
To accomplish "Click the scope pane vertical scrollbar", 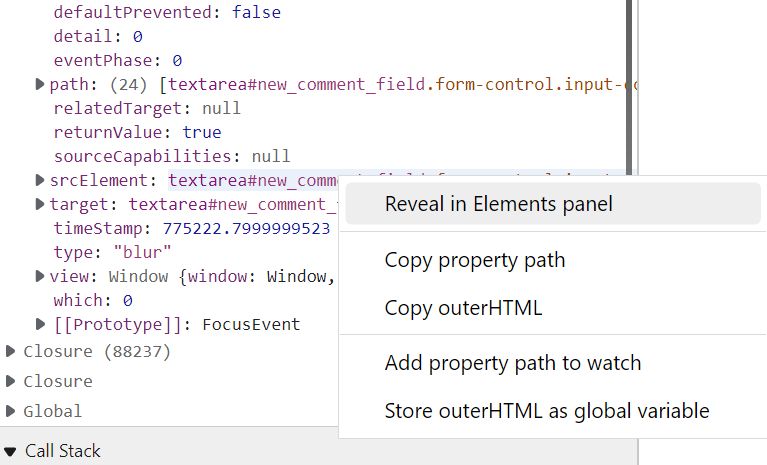I will coord(629,88).
